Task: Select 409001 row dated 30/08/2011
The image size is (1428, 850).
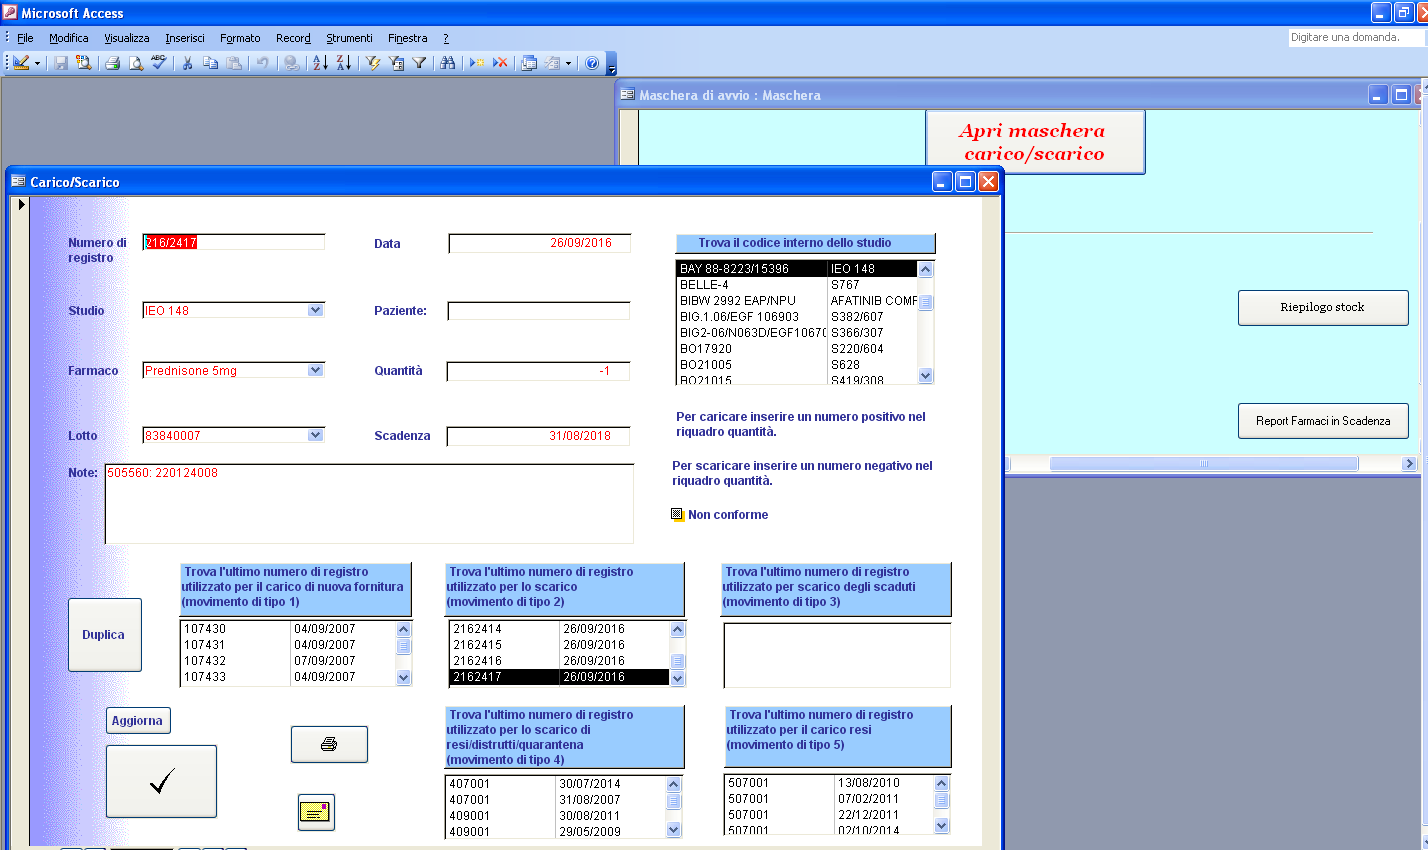Action: pos(554,816)
